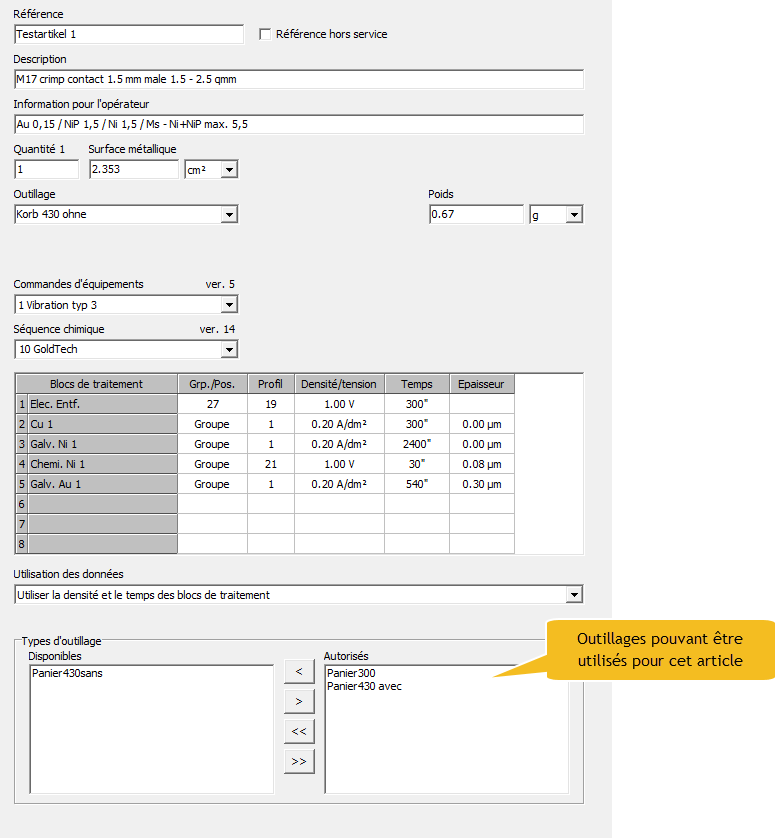Click the Poids value field

tap(475, 214)
